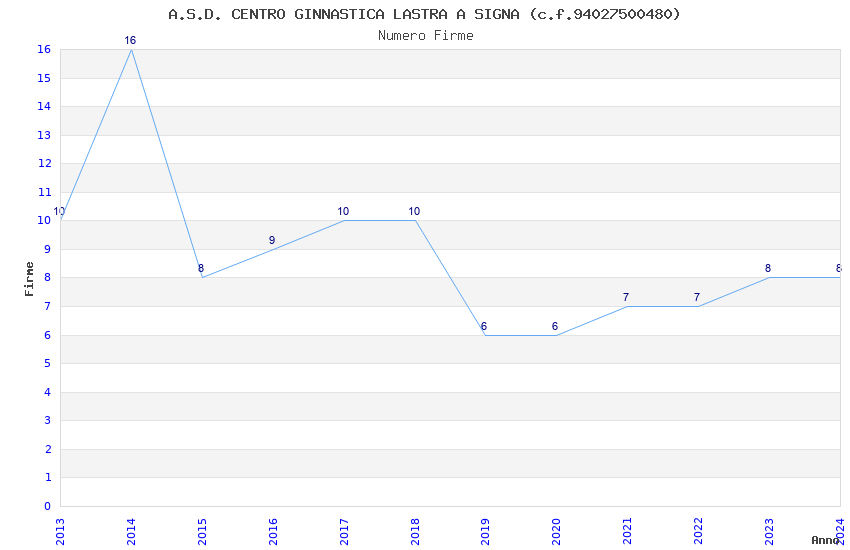Click the y-axis tick value 14
This screenshot has height=550, width=850.
44,107
